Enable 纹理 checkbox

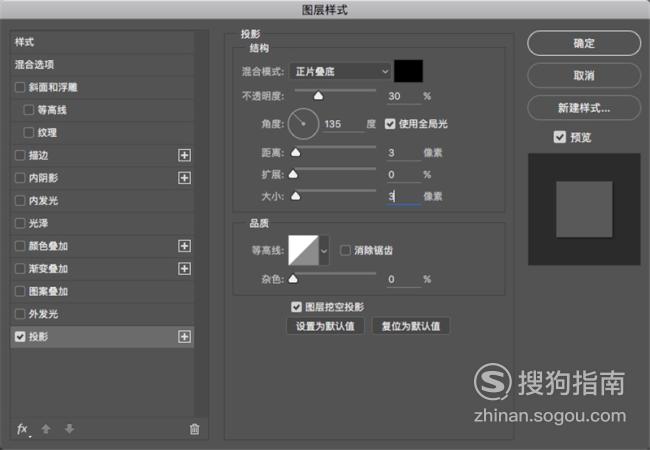[29, 133]
